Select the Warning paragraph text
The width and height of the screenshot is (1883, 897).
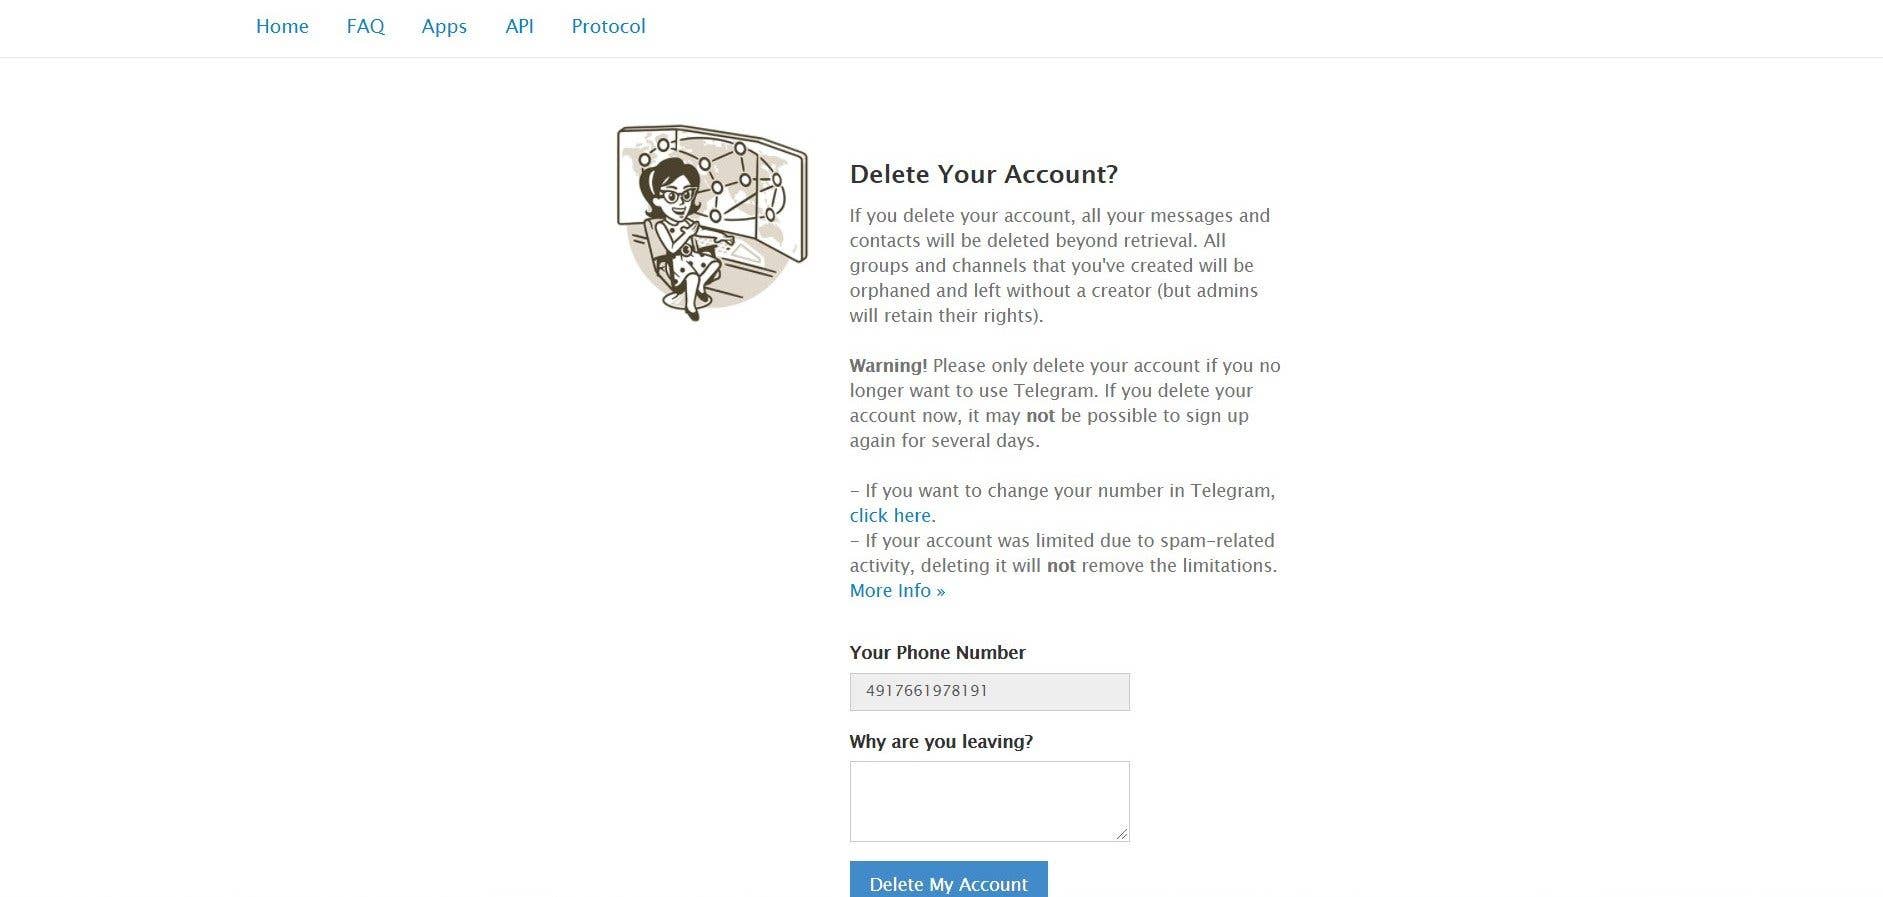pos(1064,402)
